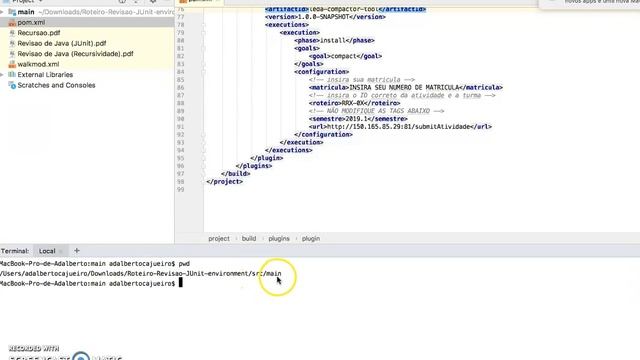
Task: Open Revisao de Java (JUnit).pdf
Action: pyautogui.click(x=62, y=43)
